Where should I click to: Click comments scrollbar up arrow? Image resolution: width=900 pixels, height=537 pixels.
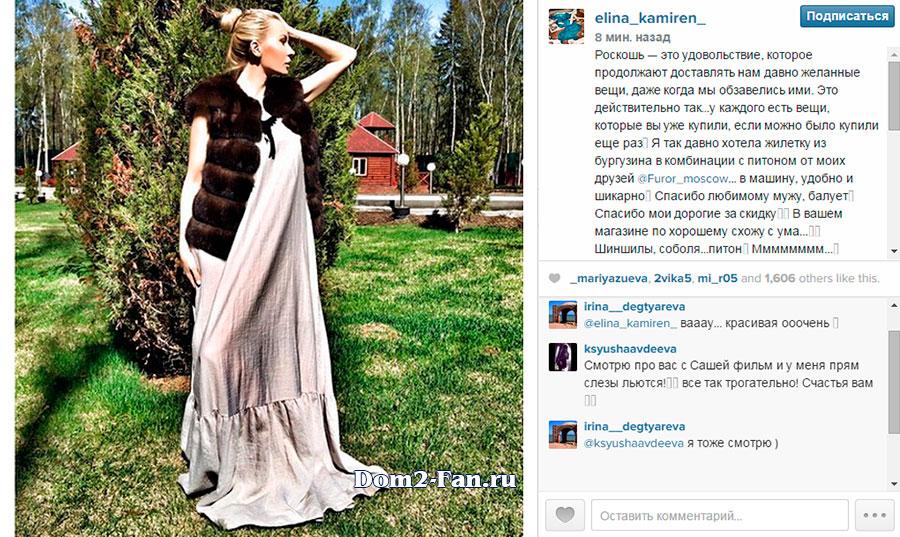[x=894, y=305]
